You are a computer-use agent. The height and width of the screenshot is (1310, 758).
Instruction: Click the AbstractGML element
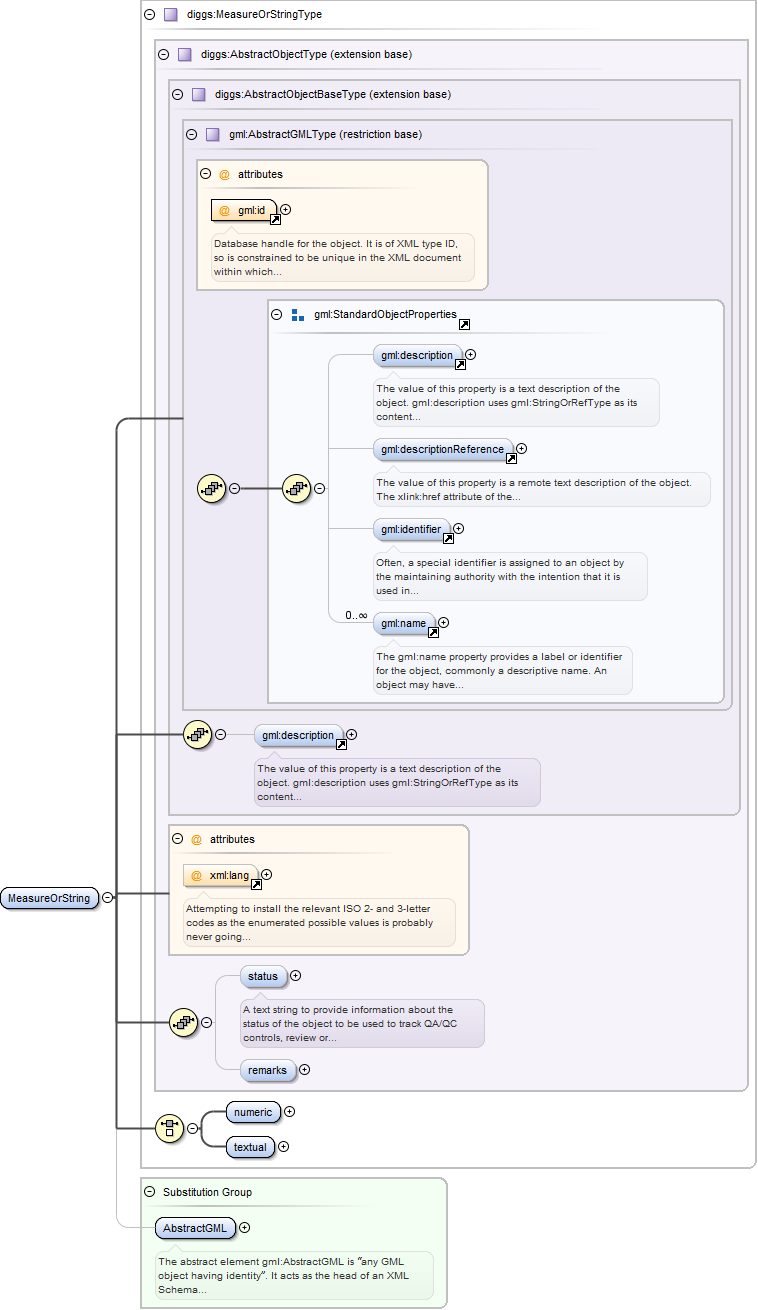point(194,1228)
